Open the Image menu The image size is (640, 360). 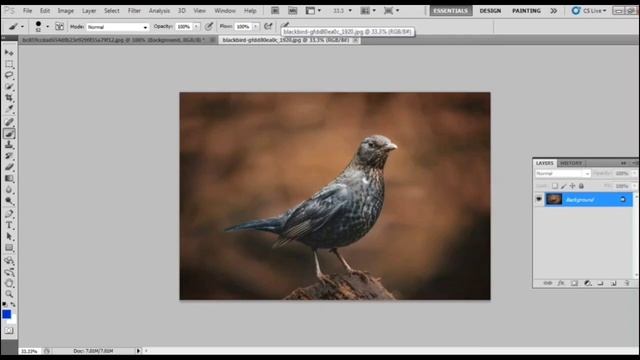point(65,11)
